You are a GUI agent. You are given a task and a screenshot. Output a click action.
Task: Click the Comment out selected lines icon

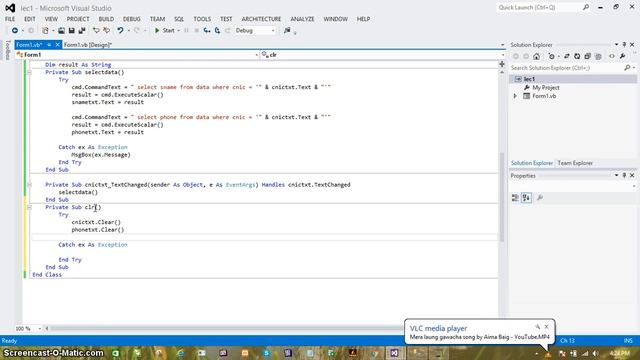96,31
